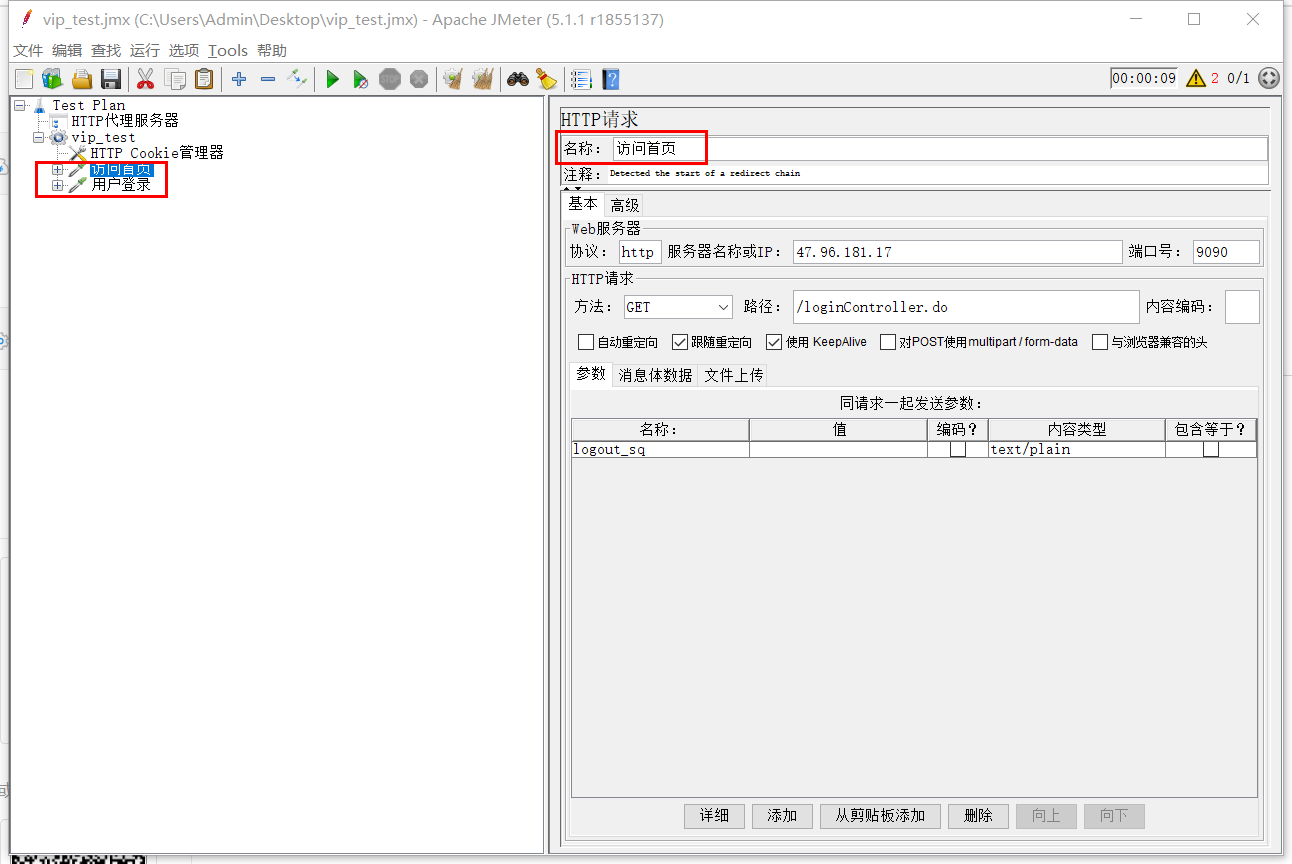
Task: Tick the 包含等于 checkbox for logout_sq
Action: click(1211, 450)
